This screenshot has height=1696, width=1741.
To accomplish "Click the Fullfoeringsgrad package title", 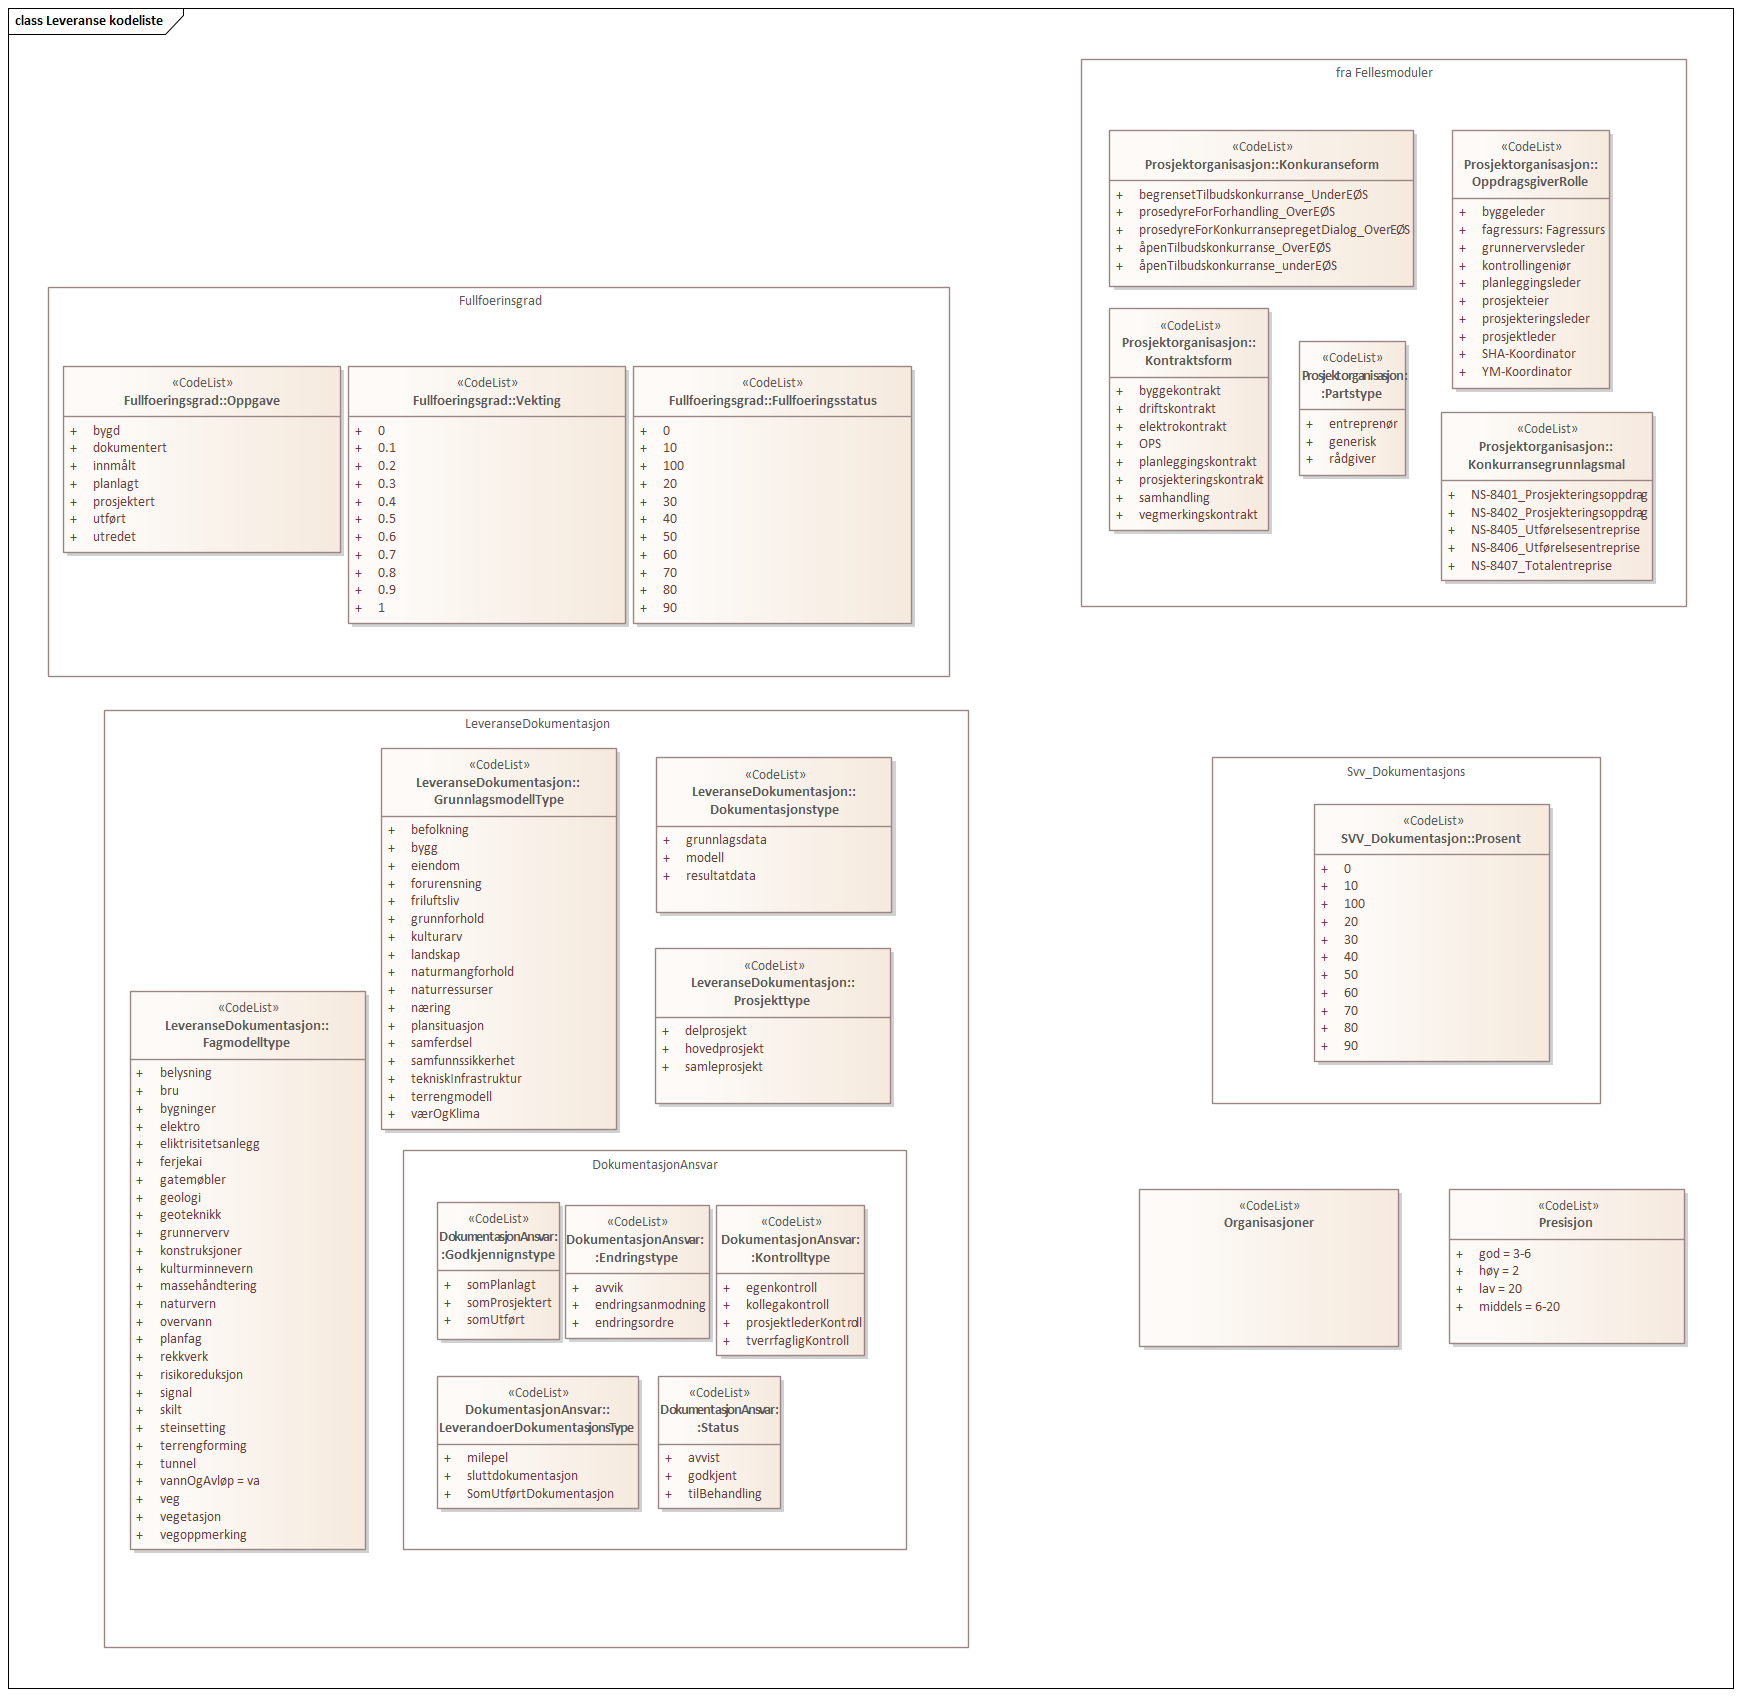I will click(500, 301).
